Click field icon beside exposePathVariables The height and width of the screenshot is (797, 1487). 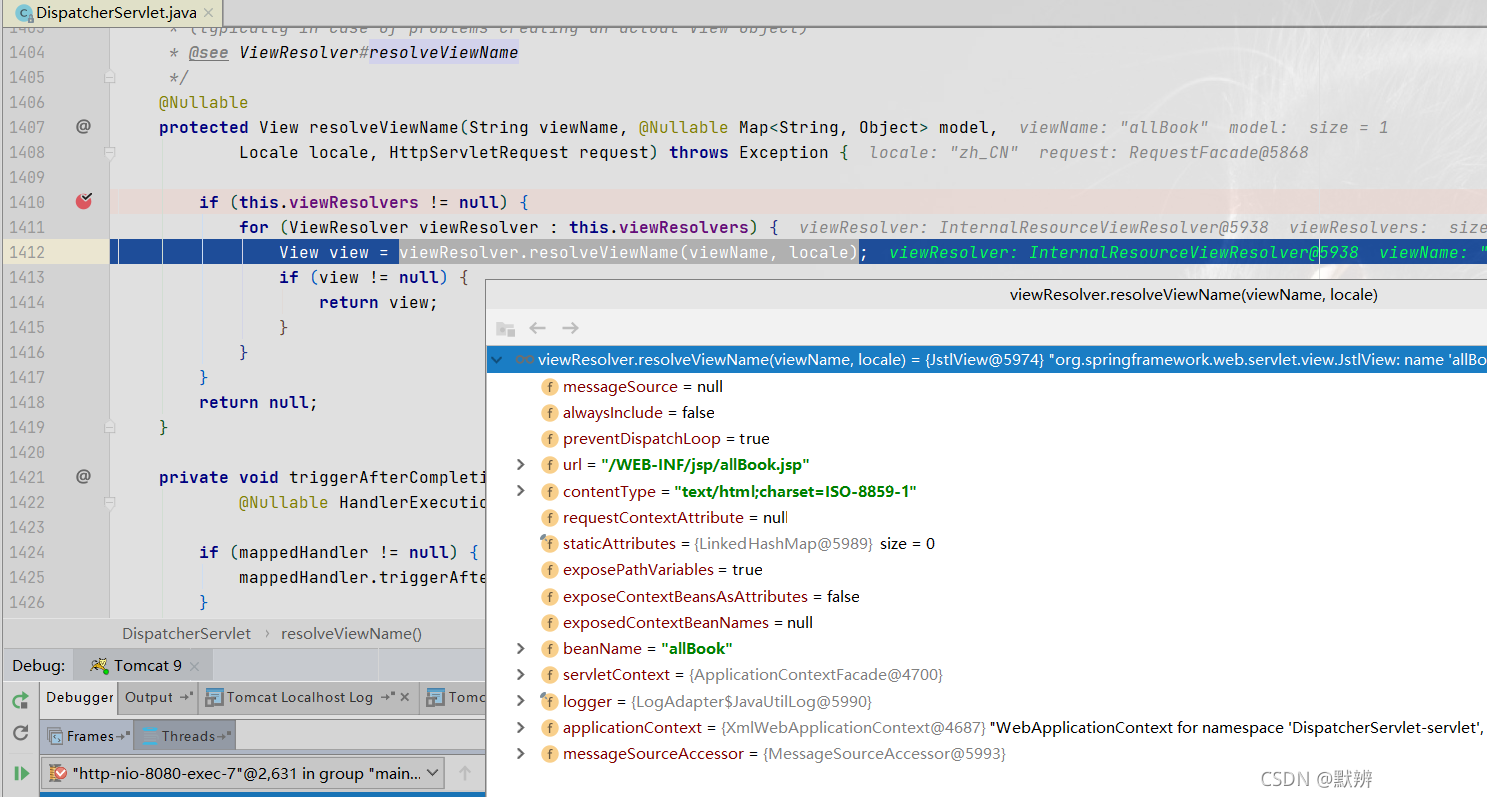tap(549, 570)
